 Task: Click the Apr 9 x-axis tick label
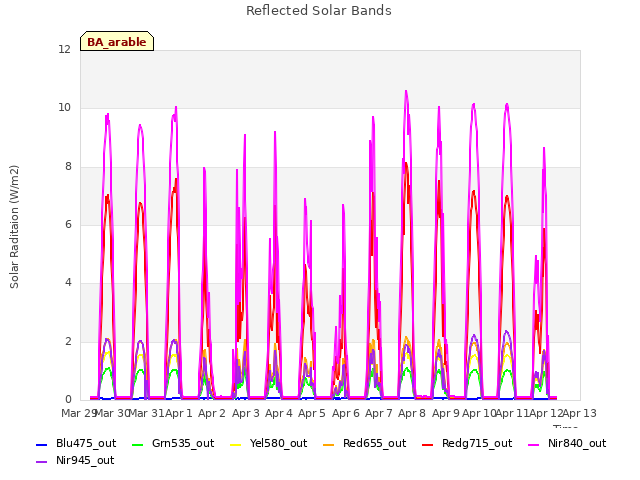(x=446, y=413)
